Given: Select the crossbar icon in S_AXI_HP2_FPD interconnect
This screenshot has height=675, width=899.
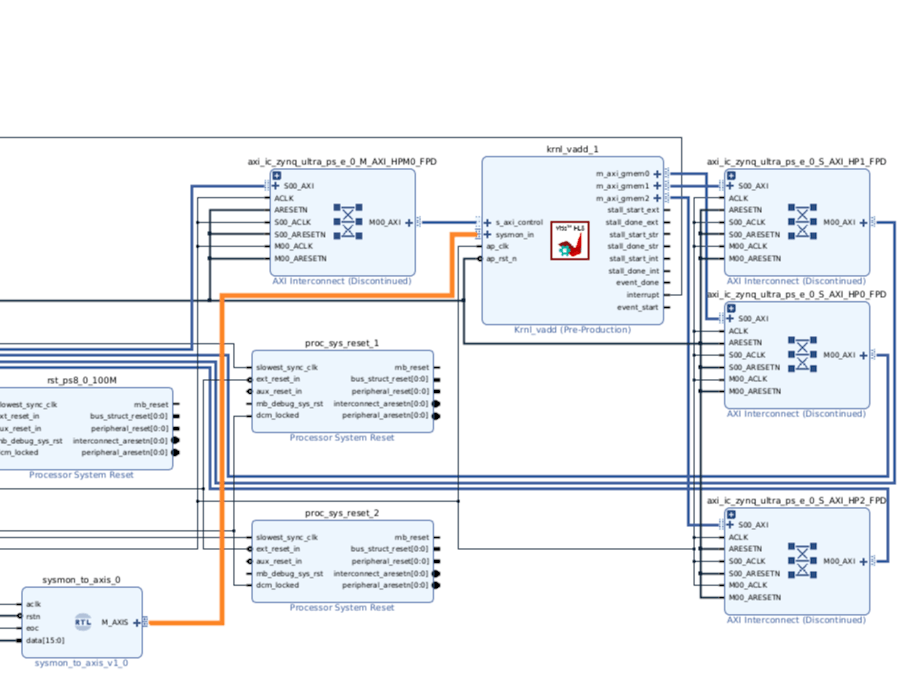Looking at the screenshot, I should tap(803, 560).
